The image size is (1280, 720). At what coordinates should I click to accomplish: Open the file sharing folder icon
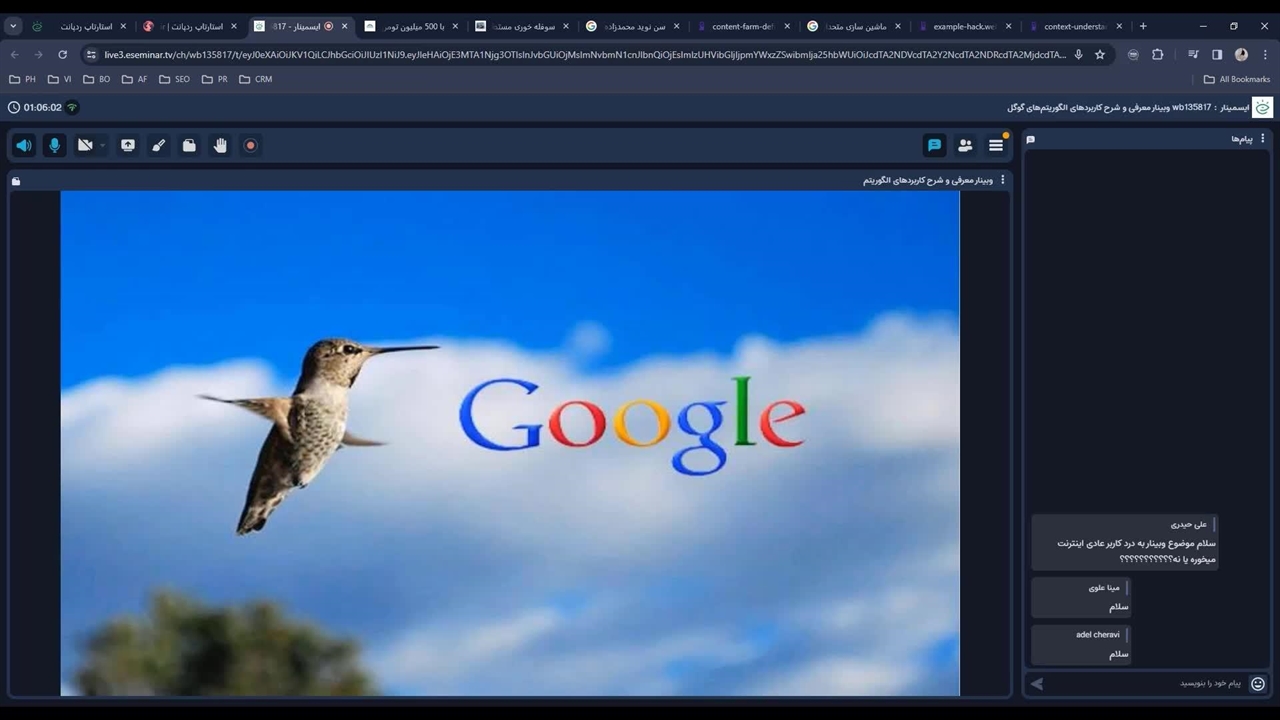click(x=189, y=146)
